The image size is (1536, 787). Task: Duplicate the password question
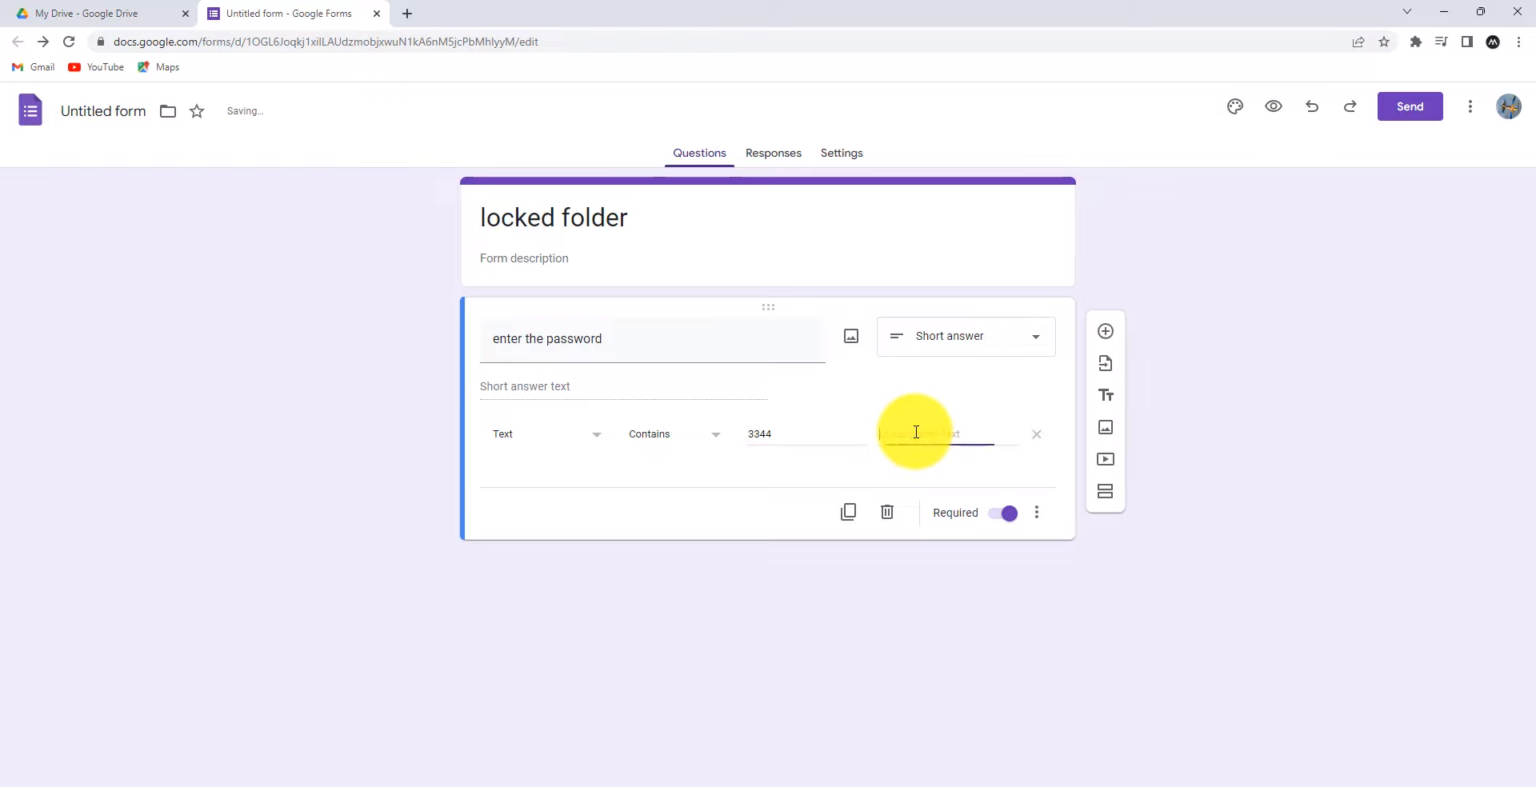pyautogui.click(x=848, y=512)
